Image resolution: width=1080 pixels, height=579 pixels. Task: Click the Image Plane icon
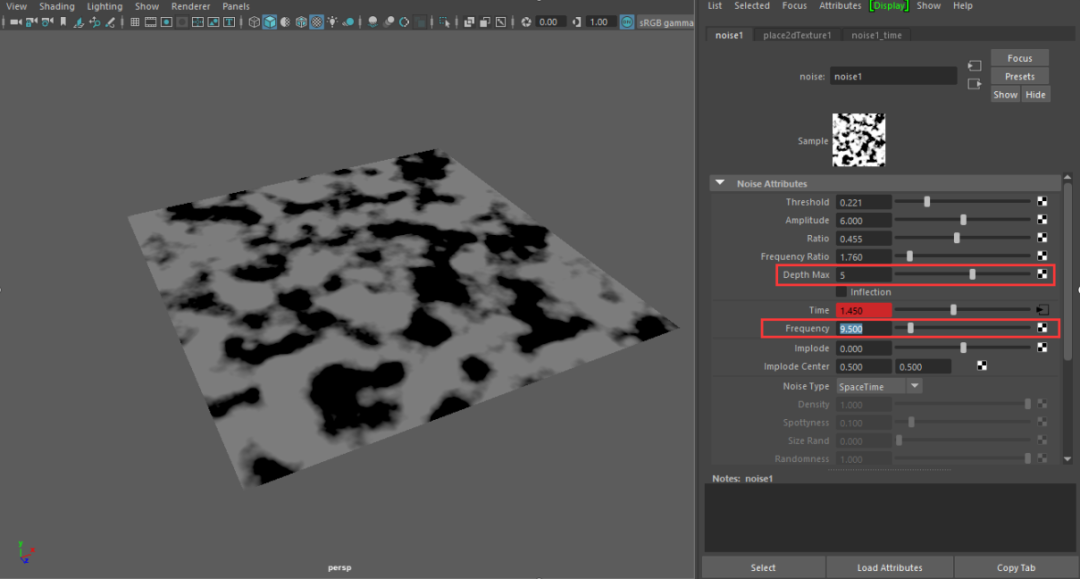[x=79, y=22]
